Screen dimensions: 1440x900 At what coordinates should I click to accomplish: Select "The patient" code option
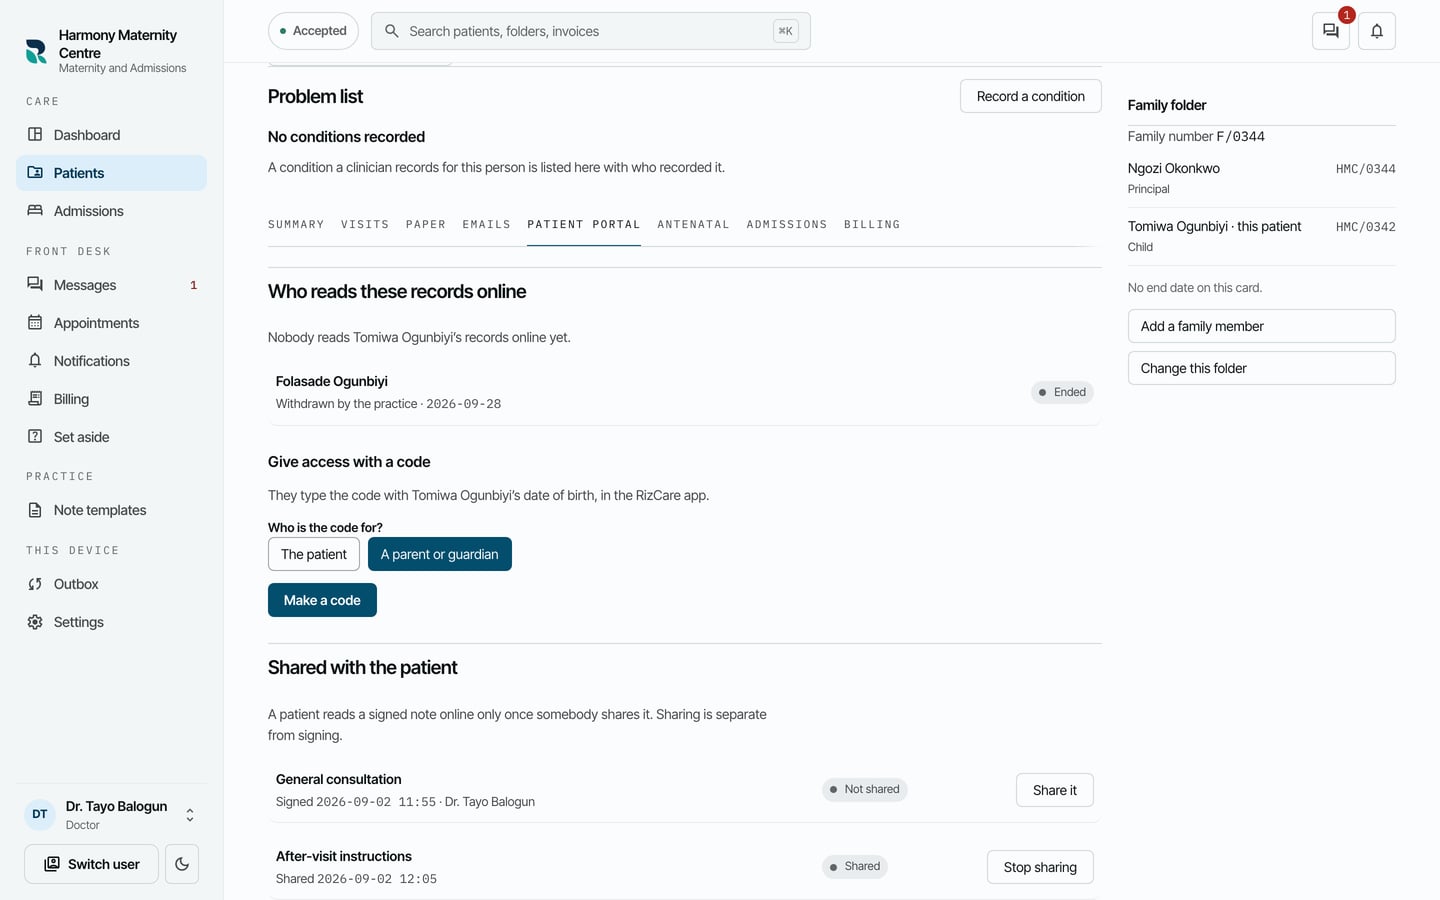click(314, 554)
